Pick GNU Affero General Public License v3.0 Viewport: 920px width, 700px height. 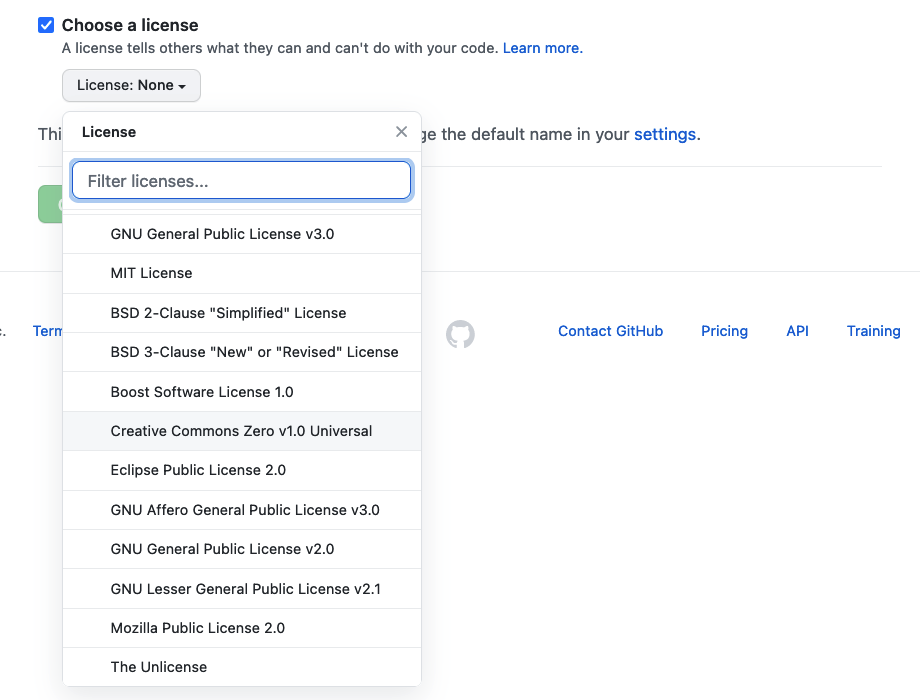click(x=242, y=510)
